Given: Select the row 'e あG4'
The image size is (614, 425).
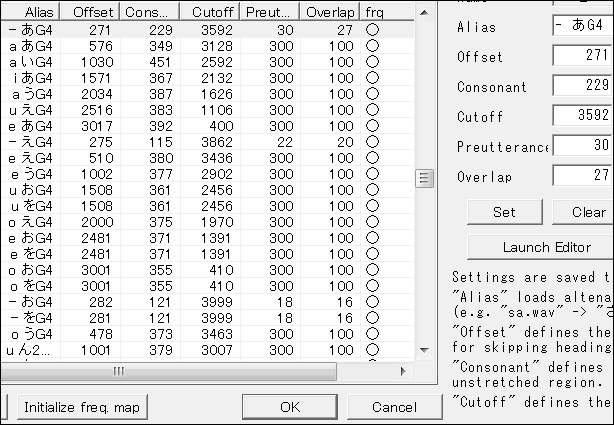Looking at the screenshot, I should pyautogui.click(x=207, y=126).
